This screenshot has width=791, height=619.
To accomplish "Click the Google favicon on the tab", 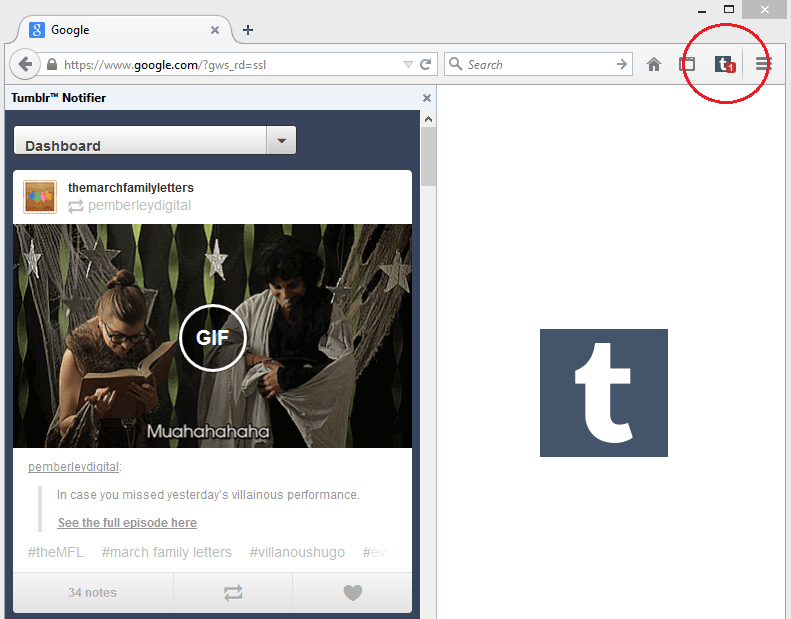I will pyautogui.click(x=37, y=30).
